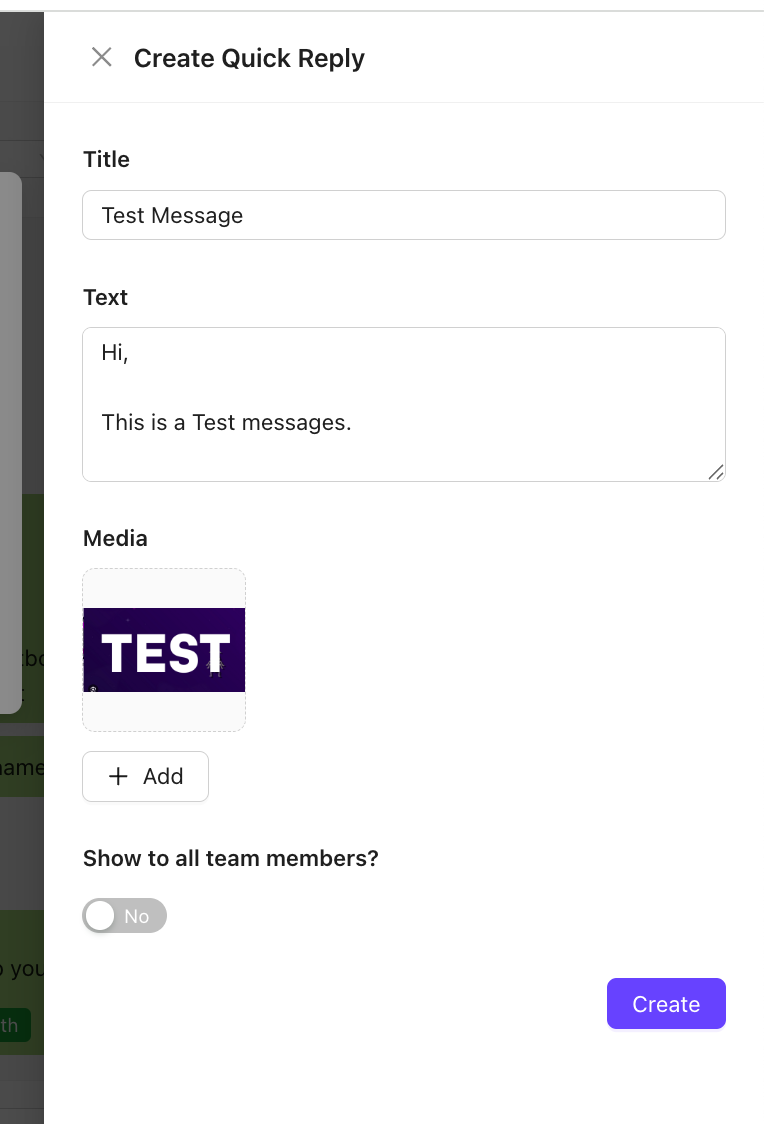Click the Create Quick Reply header text
Screen dimensions: 764x1124
click(x=248, y=58)
